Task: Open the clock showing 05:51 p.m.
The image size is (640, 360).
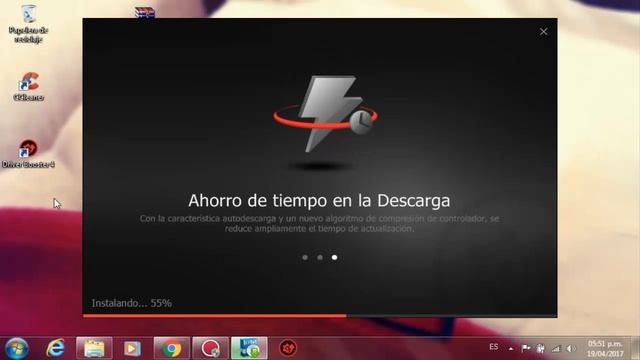Action: click(x=605, y=349)
